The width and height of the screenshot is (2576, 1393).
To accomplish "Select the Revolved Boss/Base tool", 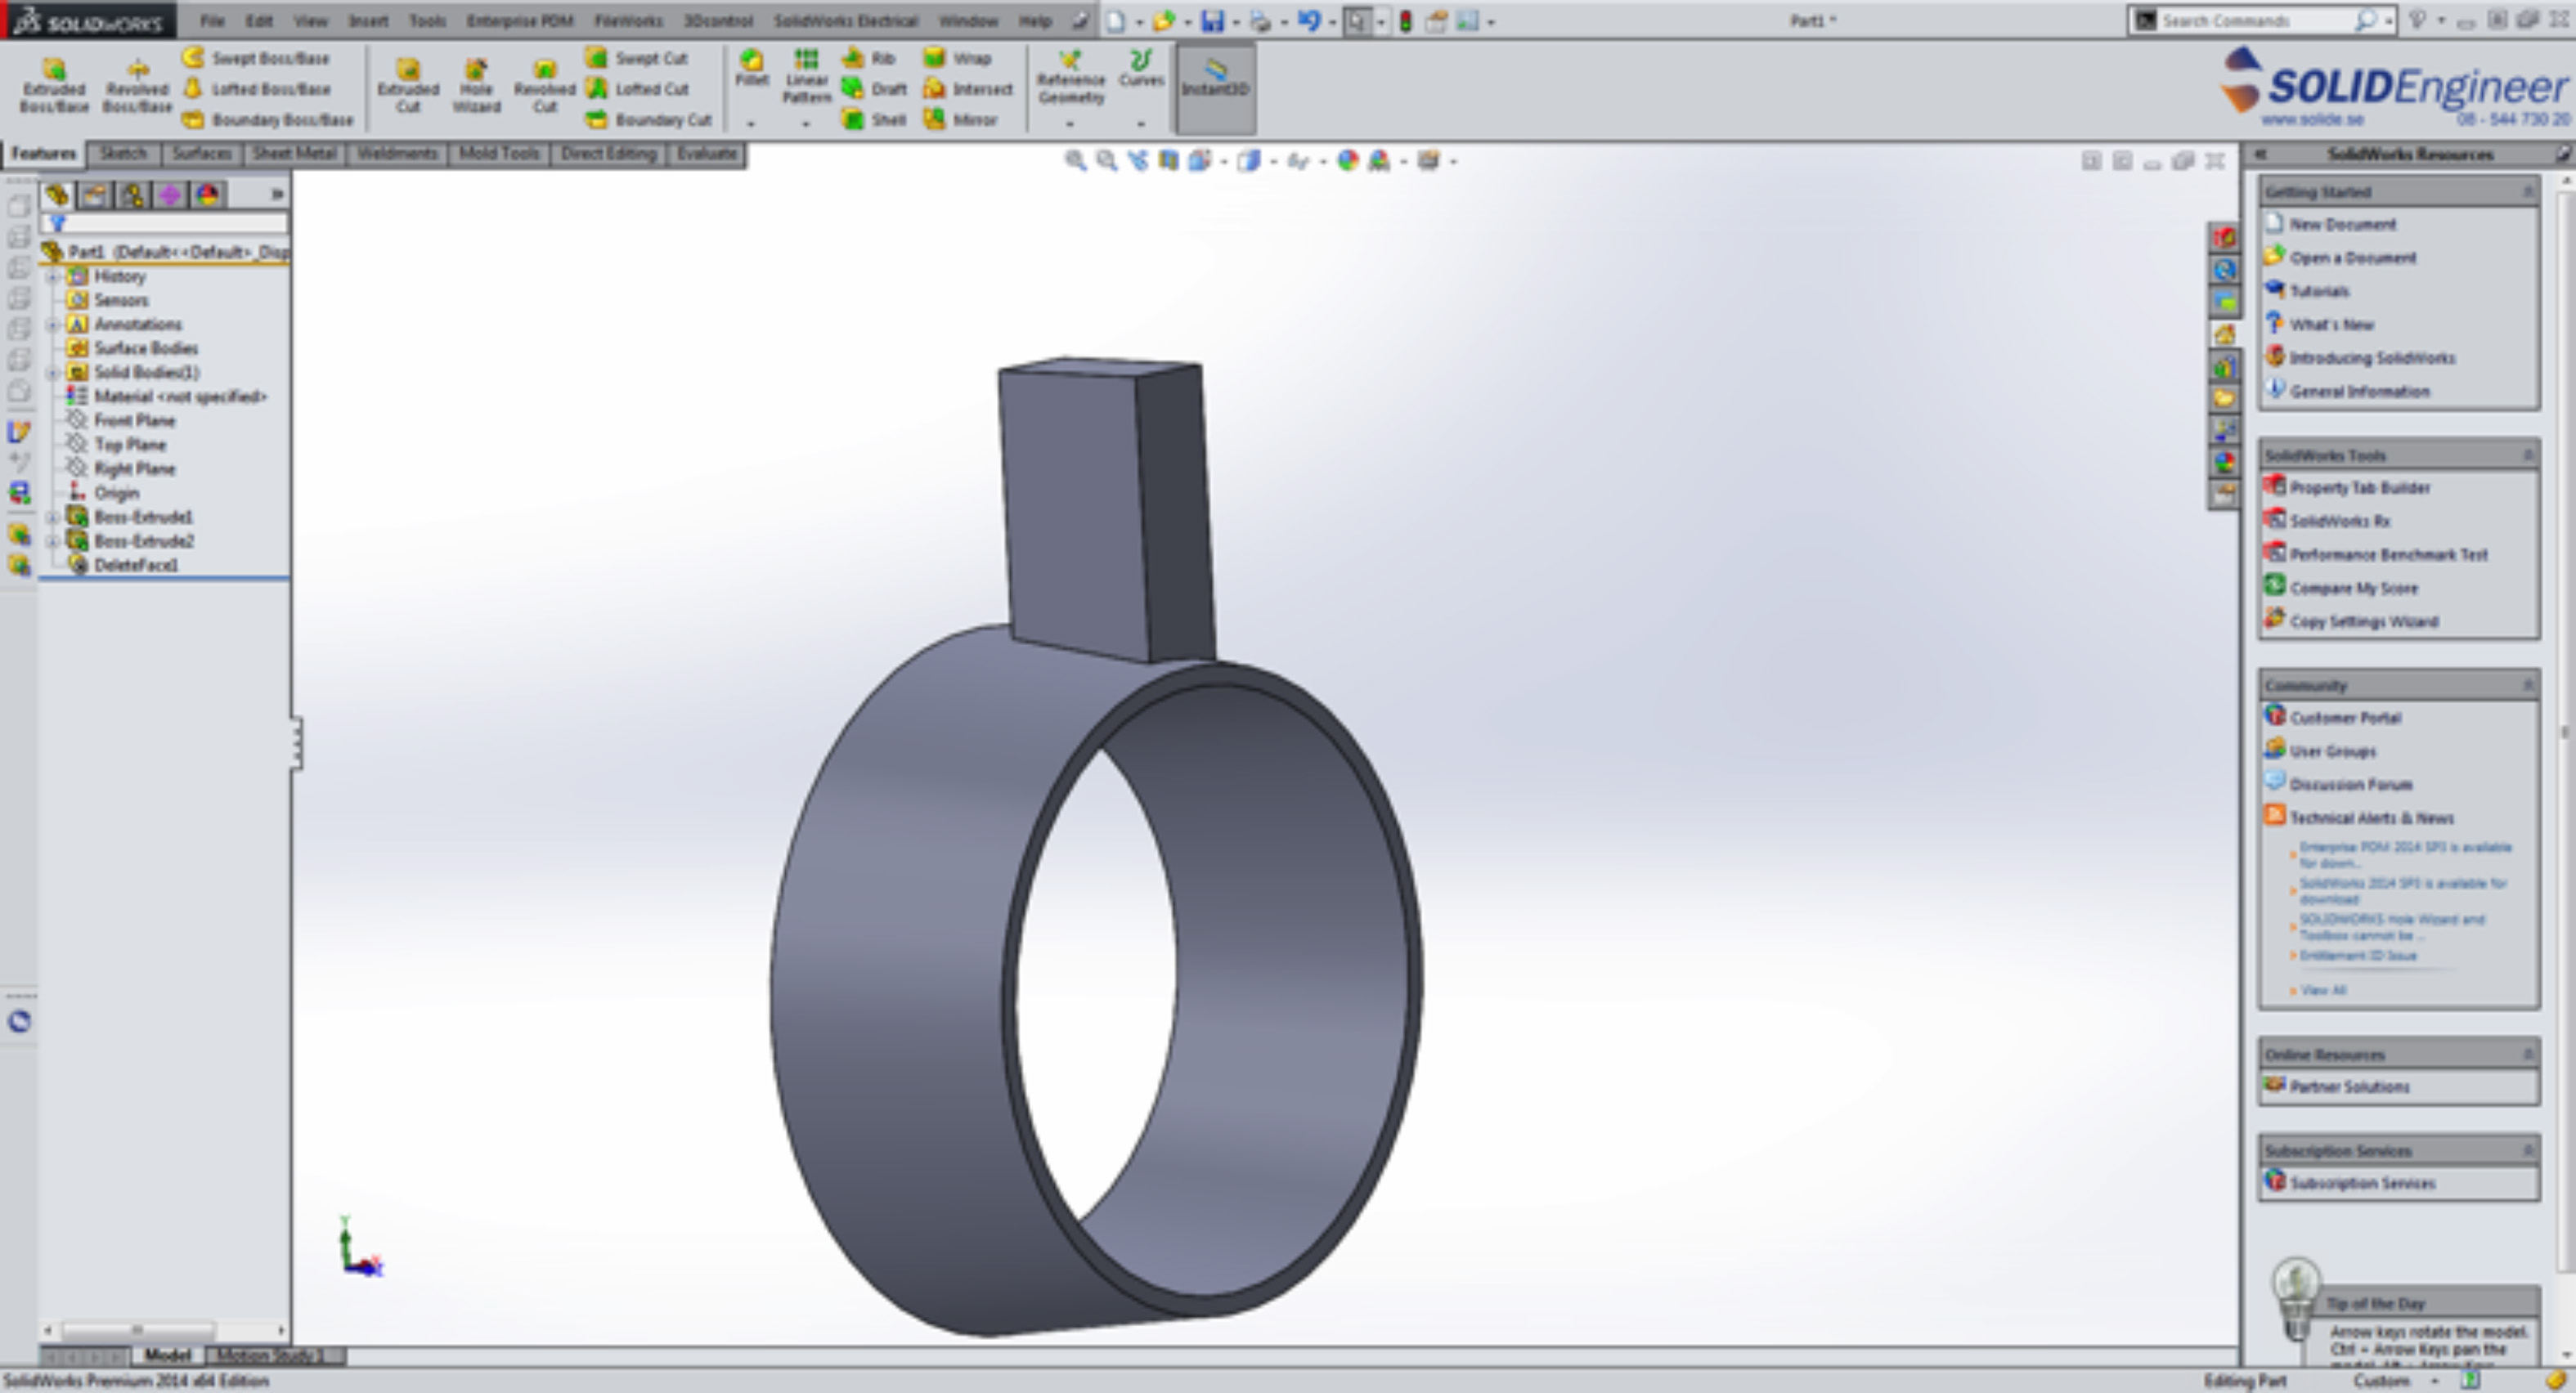I will click(x=137, y=84).
